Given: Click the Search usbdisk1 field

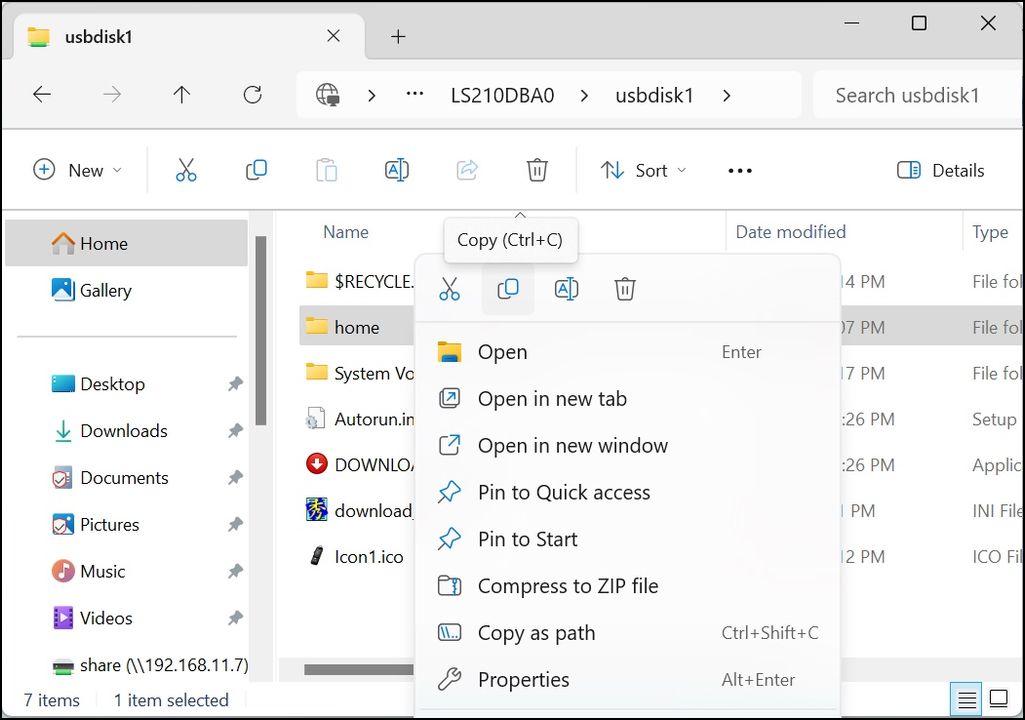Looking at the screenshot, I should 915,95.
